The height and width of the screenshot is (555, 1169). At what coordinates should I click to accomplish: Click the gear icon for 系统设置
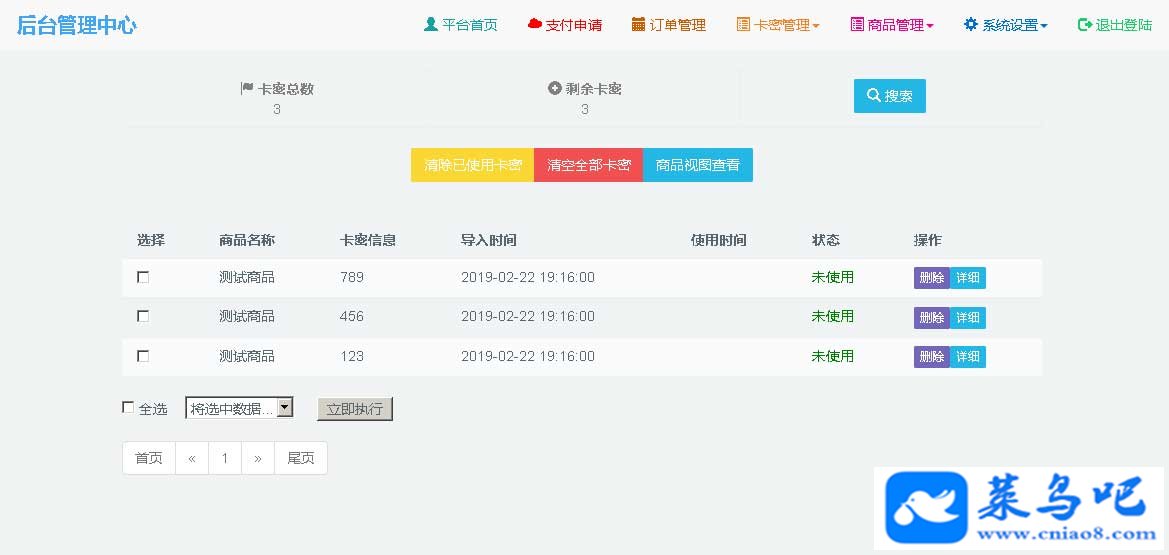click(x=971, y=24)
